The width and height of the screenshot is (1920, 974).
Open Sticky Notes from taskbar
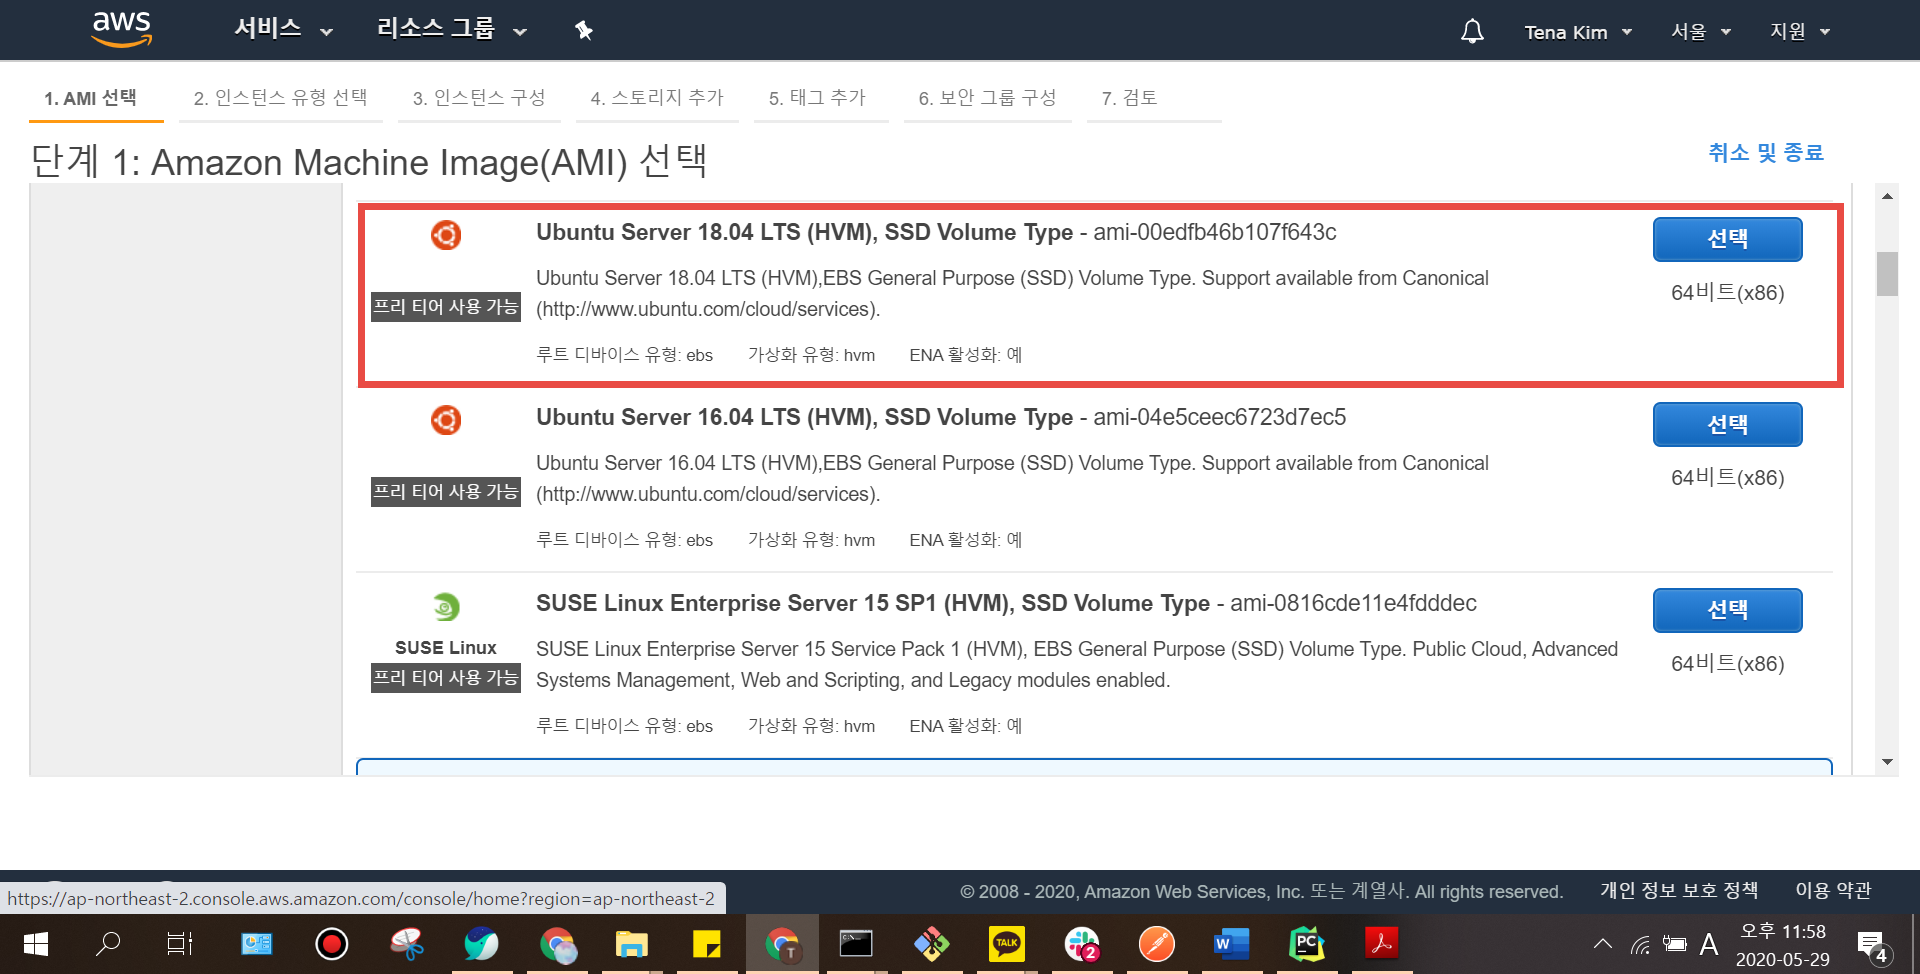[707, 944]
